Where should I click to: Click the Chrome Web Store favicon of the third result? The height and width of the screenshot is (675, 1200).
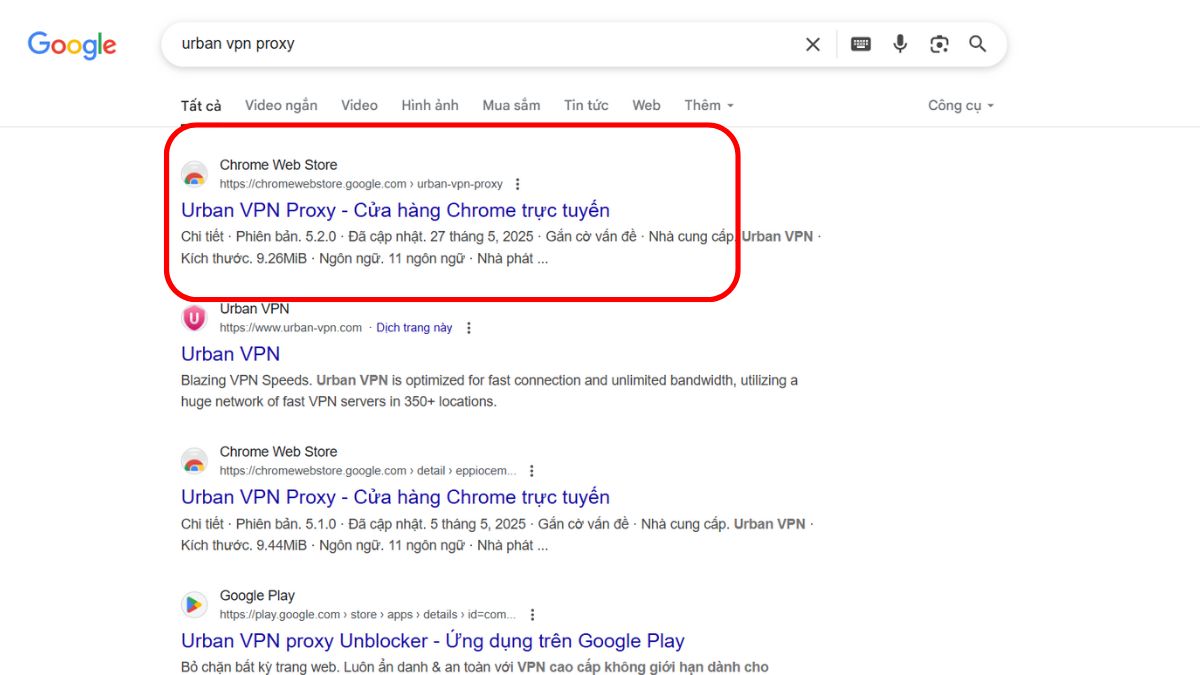(194, 461)
